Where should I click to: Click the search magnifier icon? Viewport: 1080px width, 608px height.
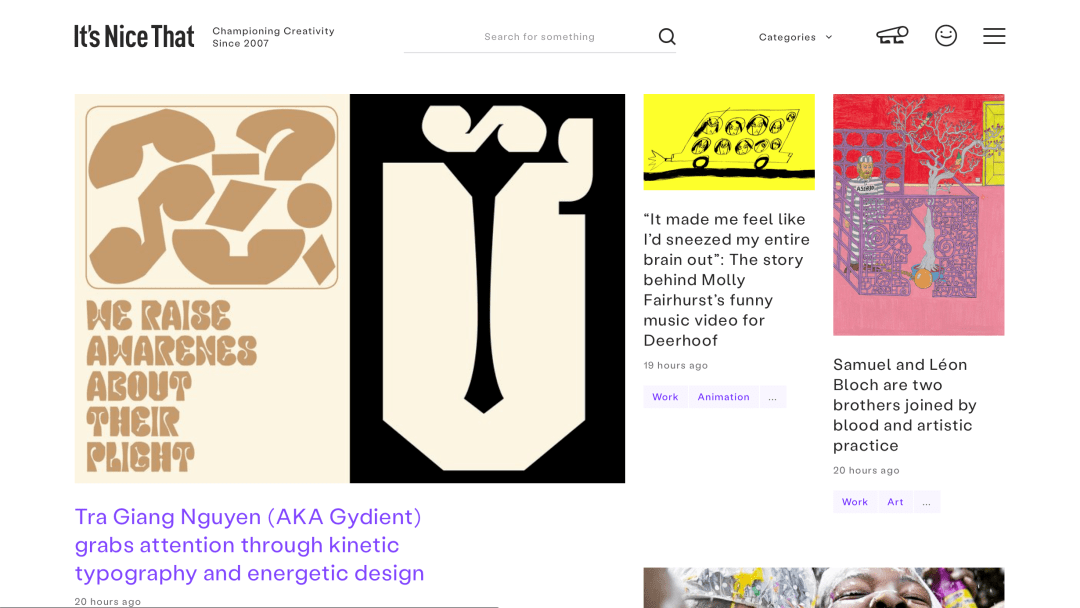point(667,36)
